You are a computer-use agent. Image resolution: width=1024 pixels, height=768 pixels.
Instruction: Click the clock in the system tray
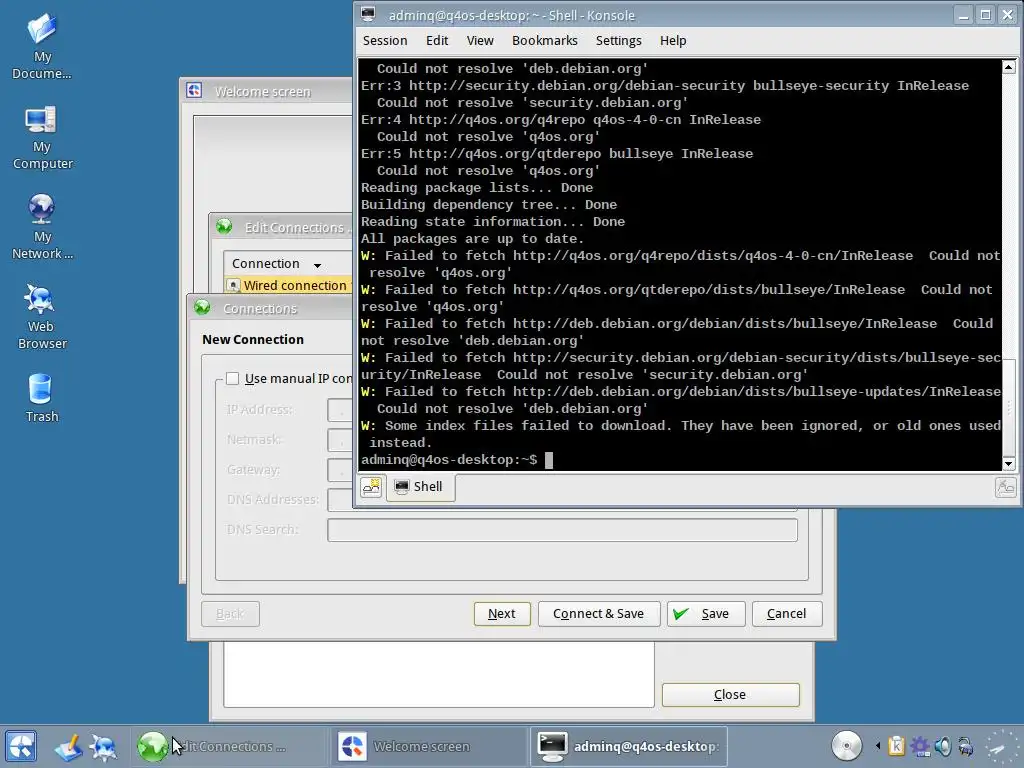coord(1000,746)
